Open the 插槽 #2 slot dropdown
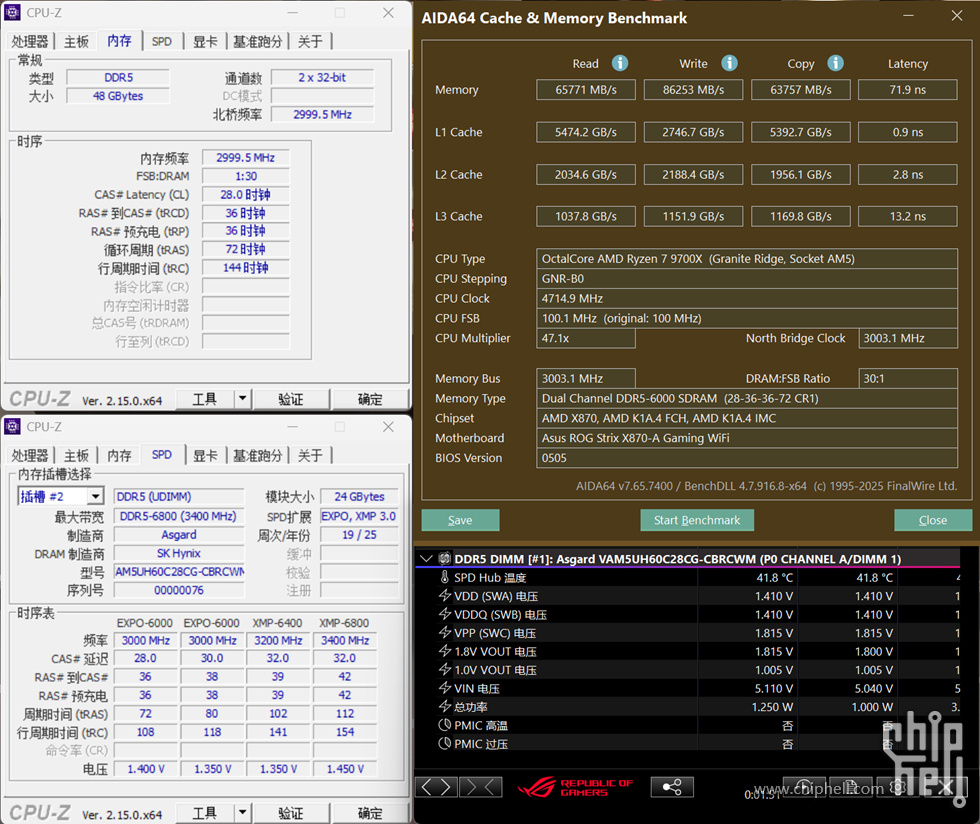The height and width of the screenshot is (824, 980). pyautogui.click(x=95, y=496)
